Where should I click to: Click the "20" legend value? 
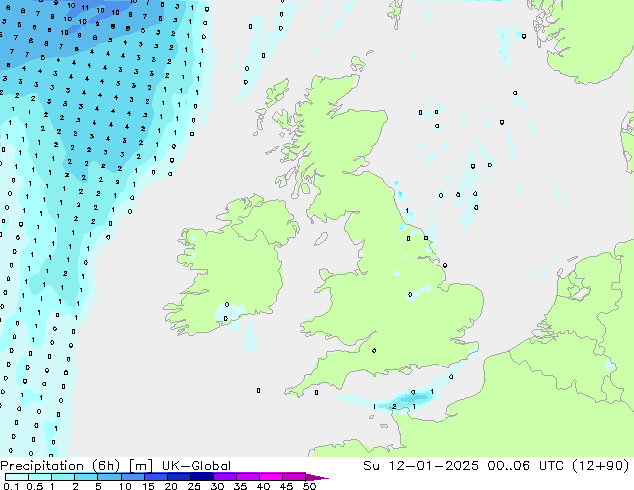pyautogui.click(x=171, y=486)
